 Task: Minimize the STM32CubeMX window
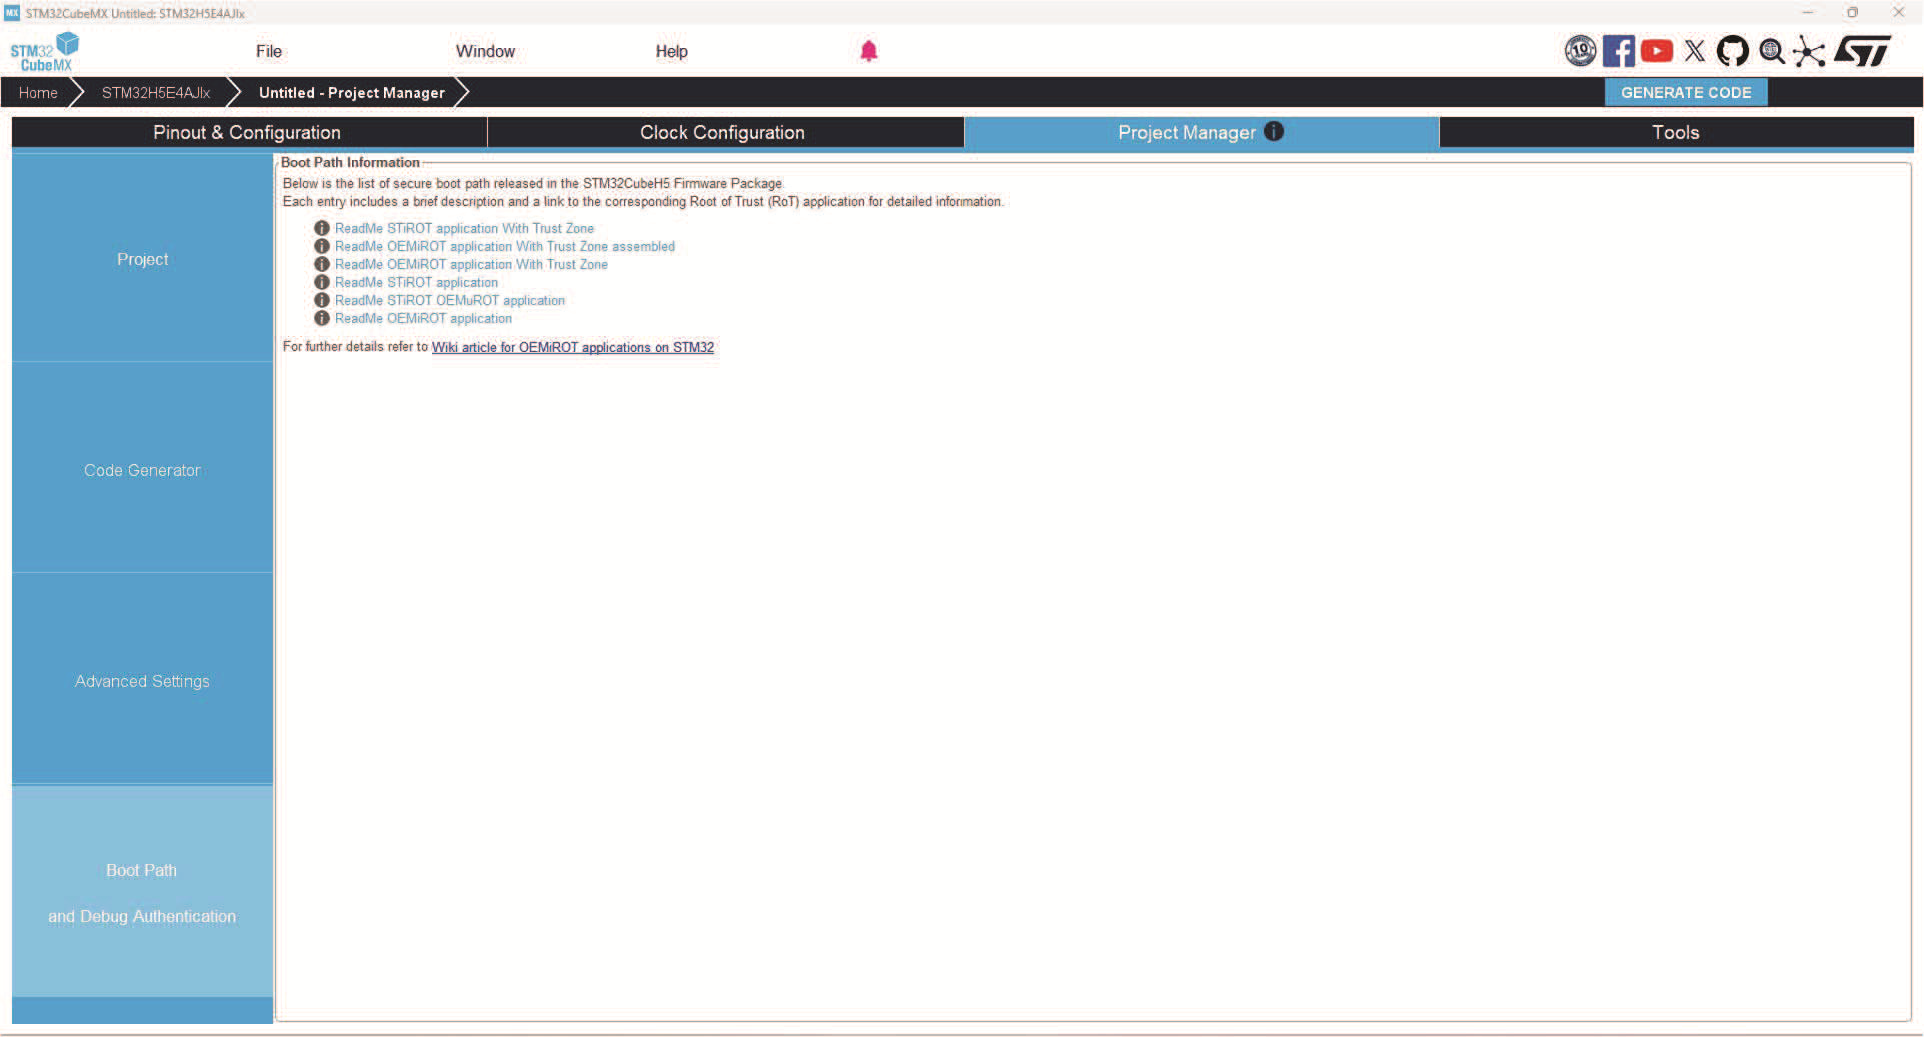pyautogui.click(x=1807, y=12)
